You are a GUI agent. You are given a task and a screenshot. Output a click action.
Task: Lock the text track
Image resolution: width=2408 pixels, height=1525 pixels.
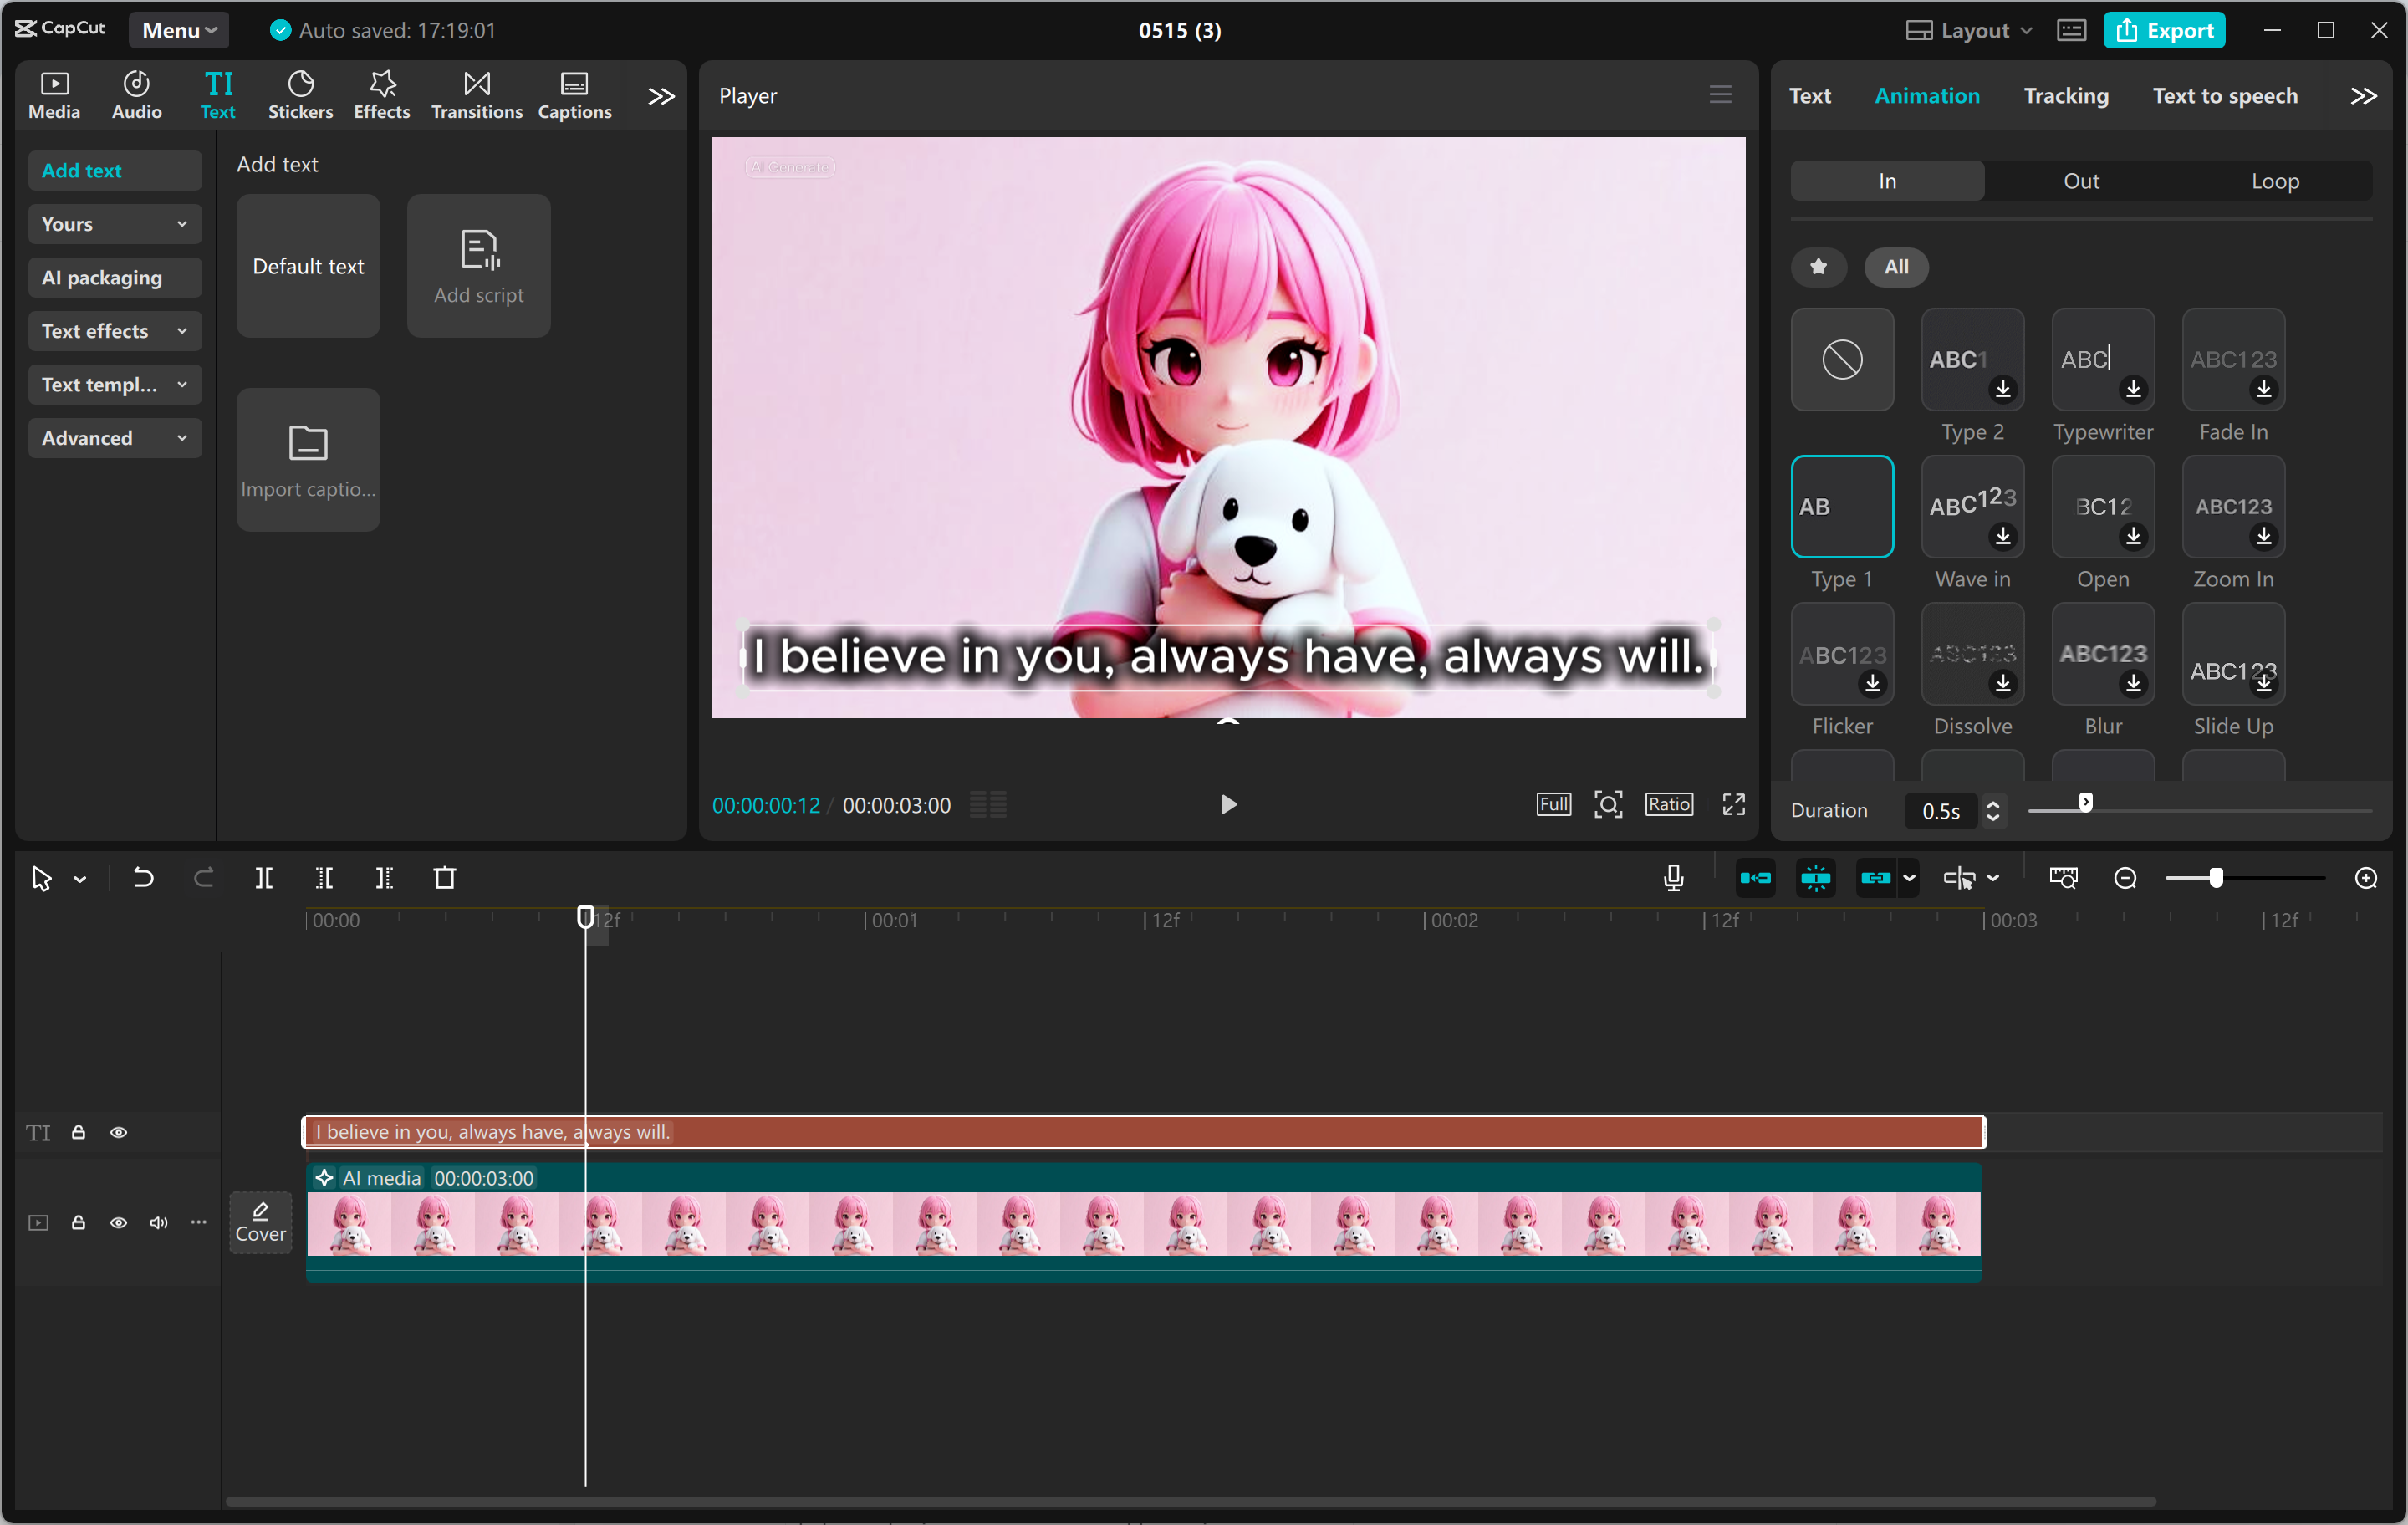(x=78, y=1132)
